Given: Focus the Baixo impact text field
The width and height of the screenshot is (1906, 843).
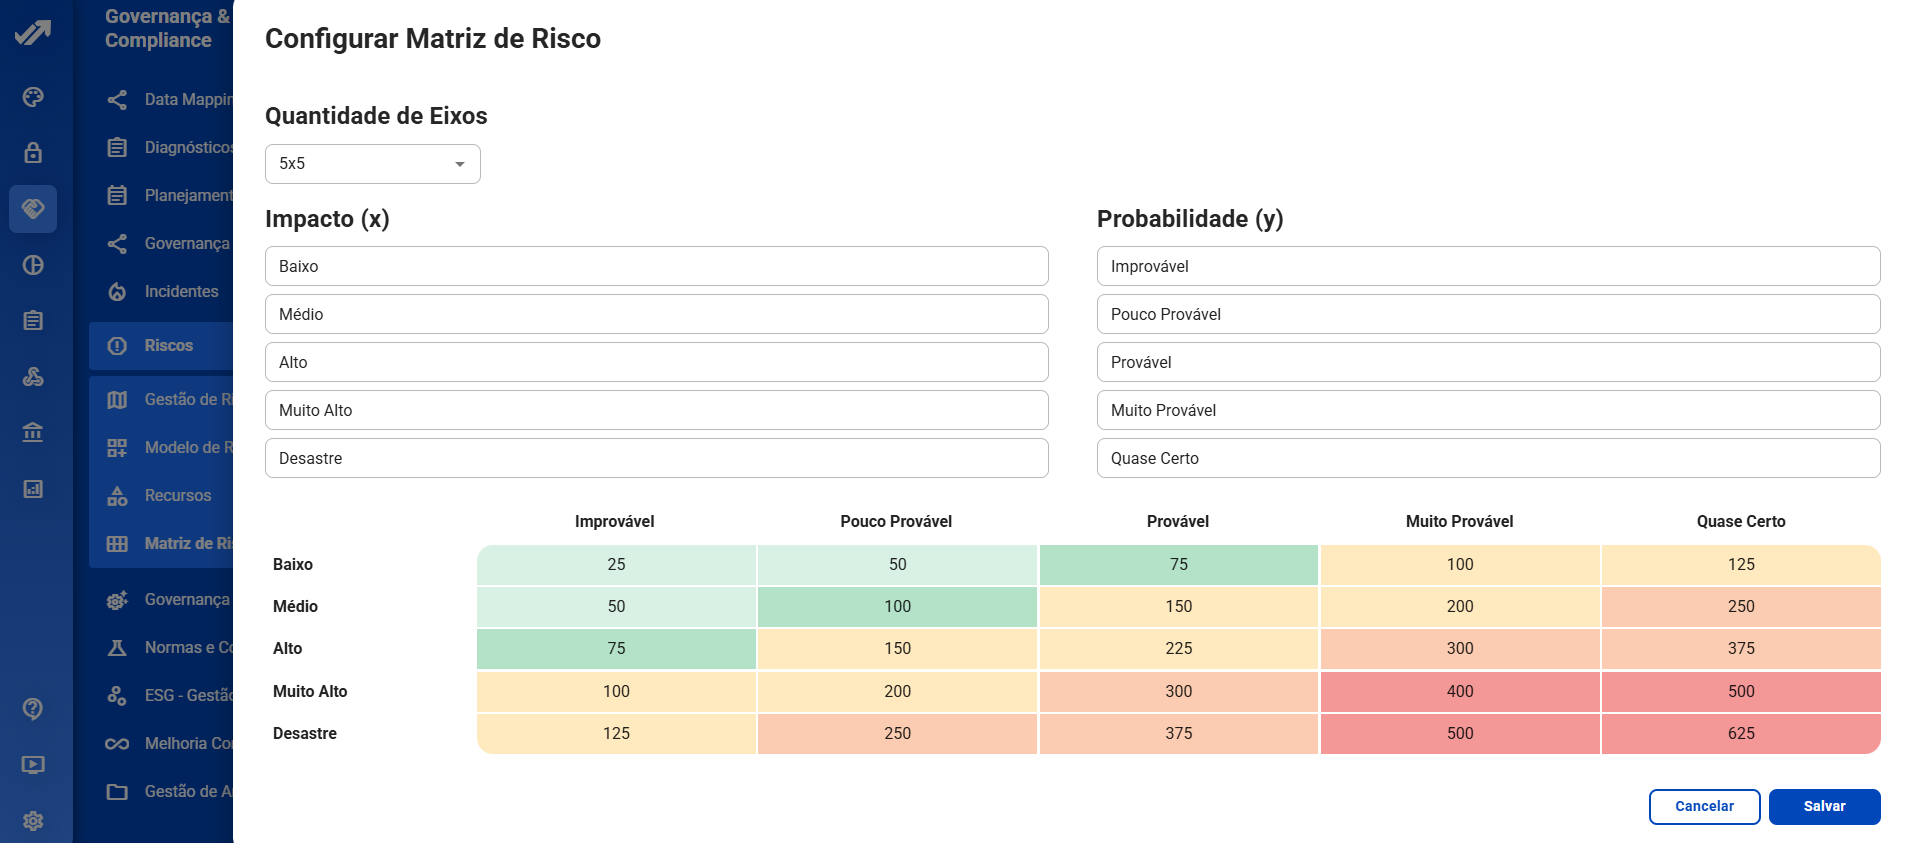Looking at the screenshot, I should pyautogui.click(x=656, y=266).
